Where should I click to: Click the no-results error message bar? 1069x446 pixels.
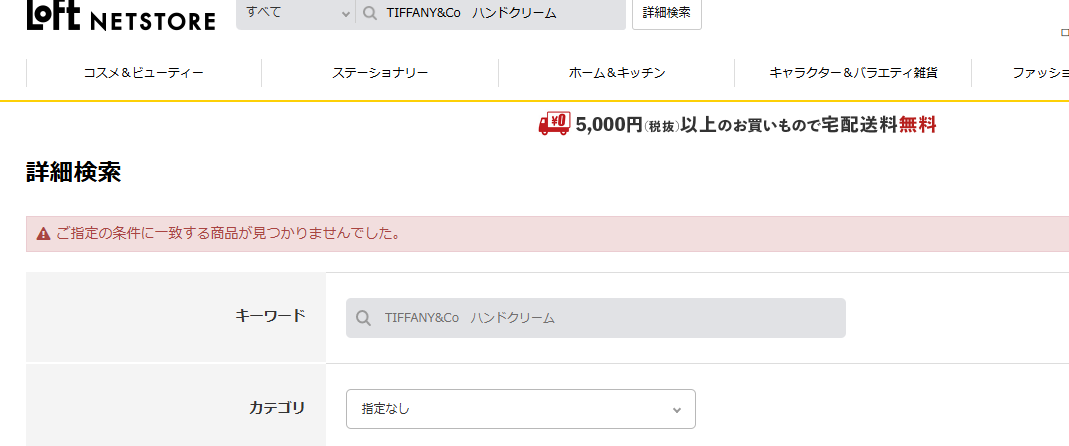pyautogui.click(x=547, y=234)
